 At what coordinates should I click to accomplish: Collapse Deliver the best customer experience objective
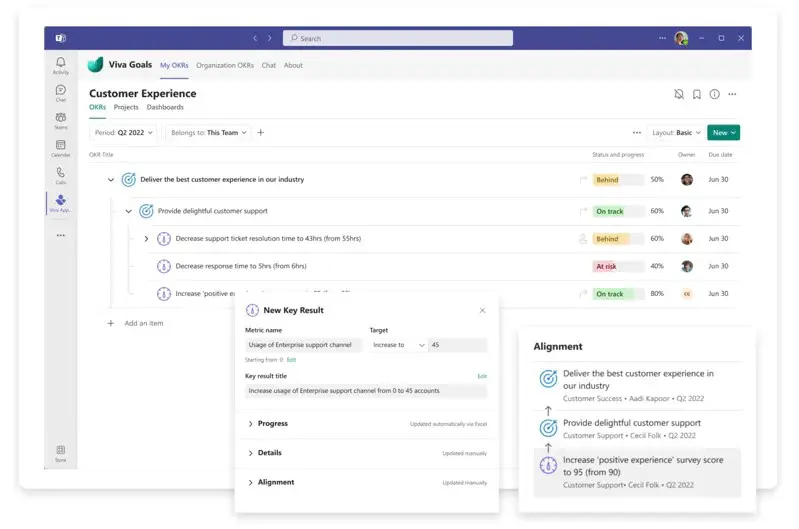pos(111,179)
